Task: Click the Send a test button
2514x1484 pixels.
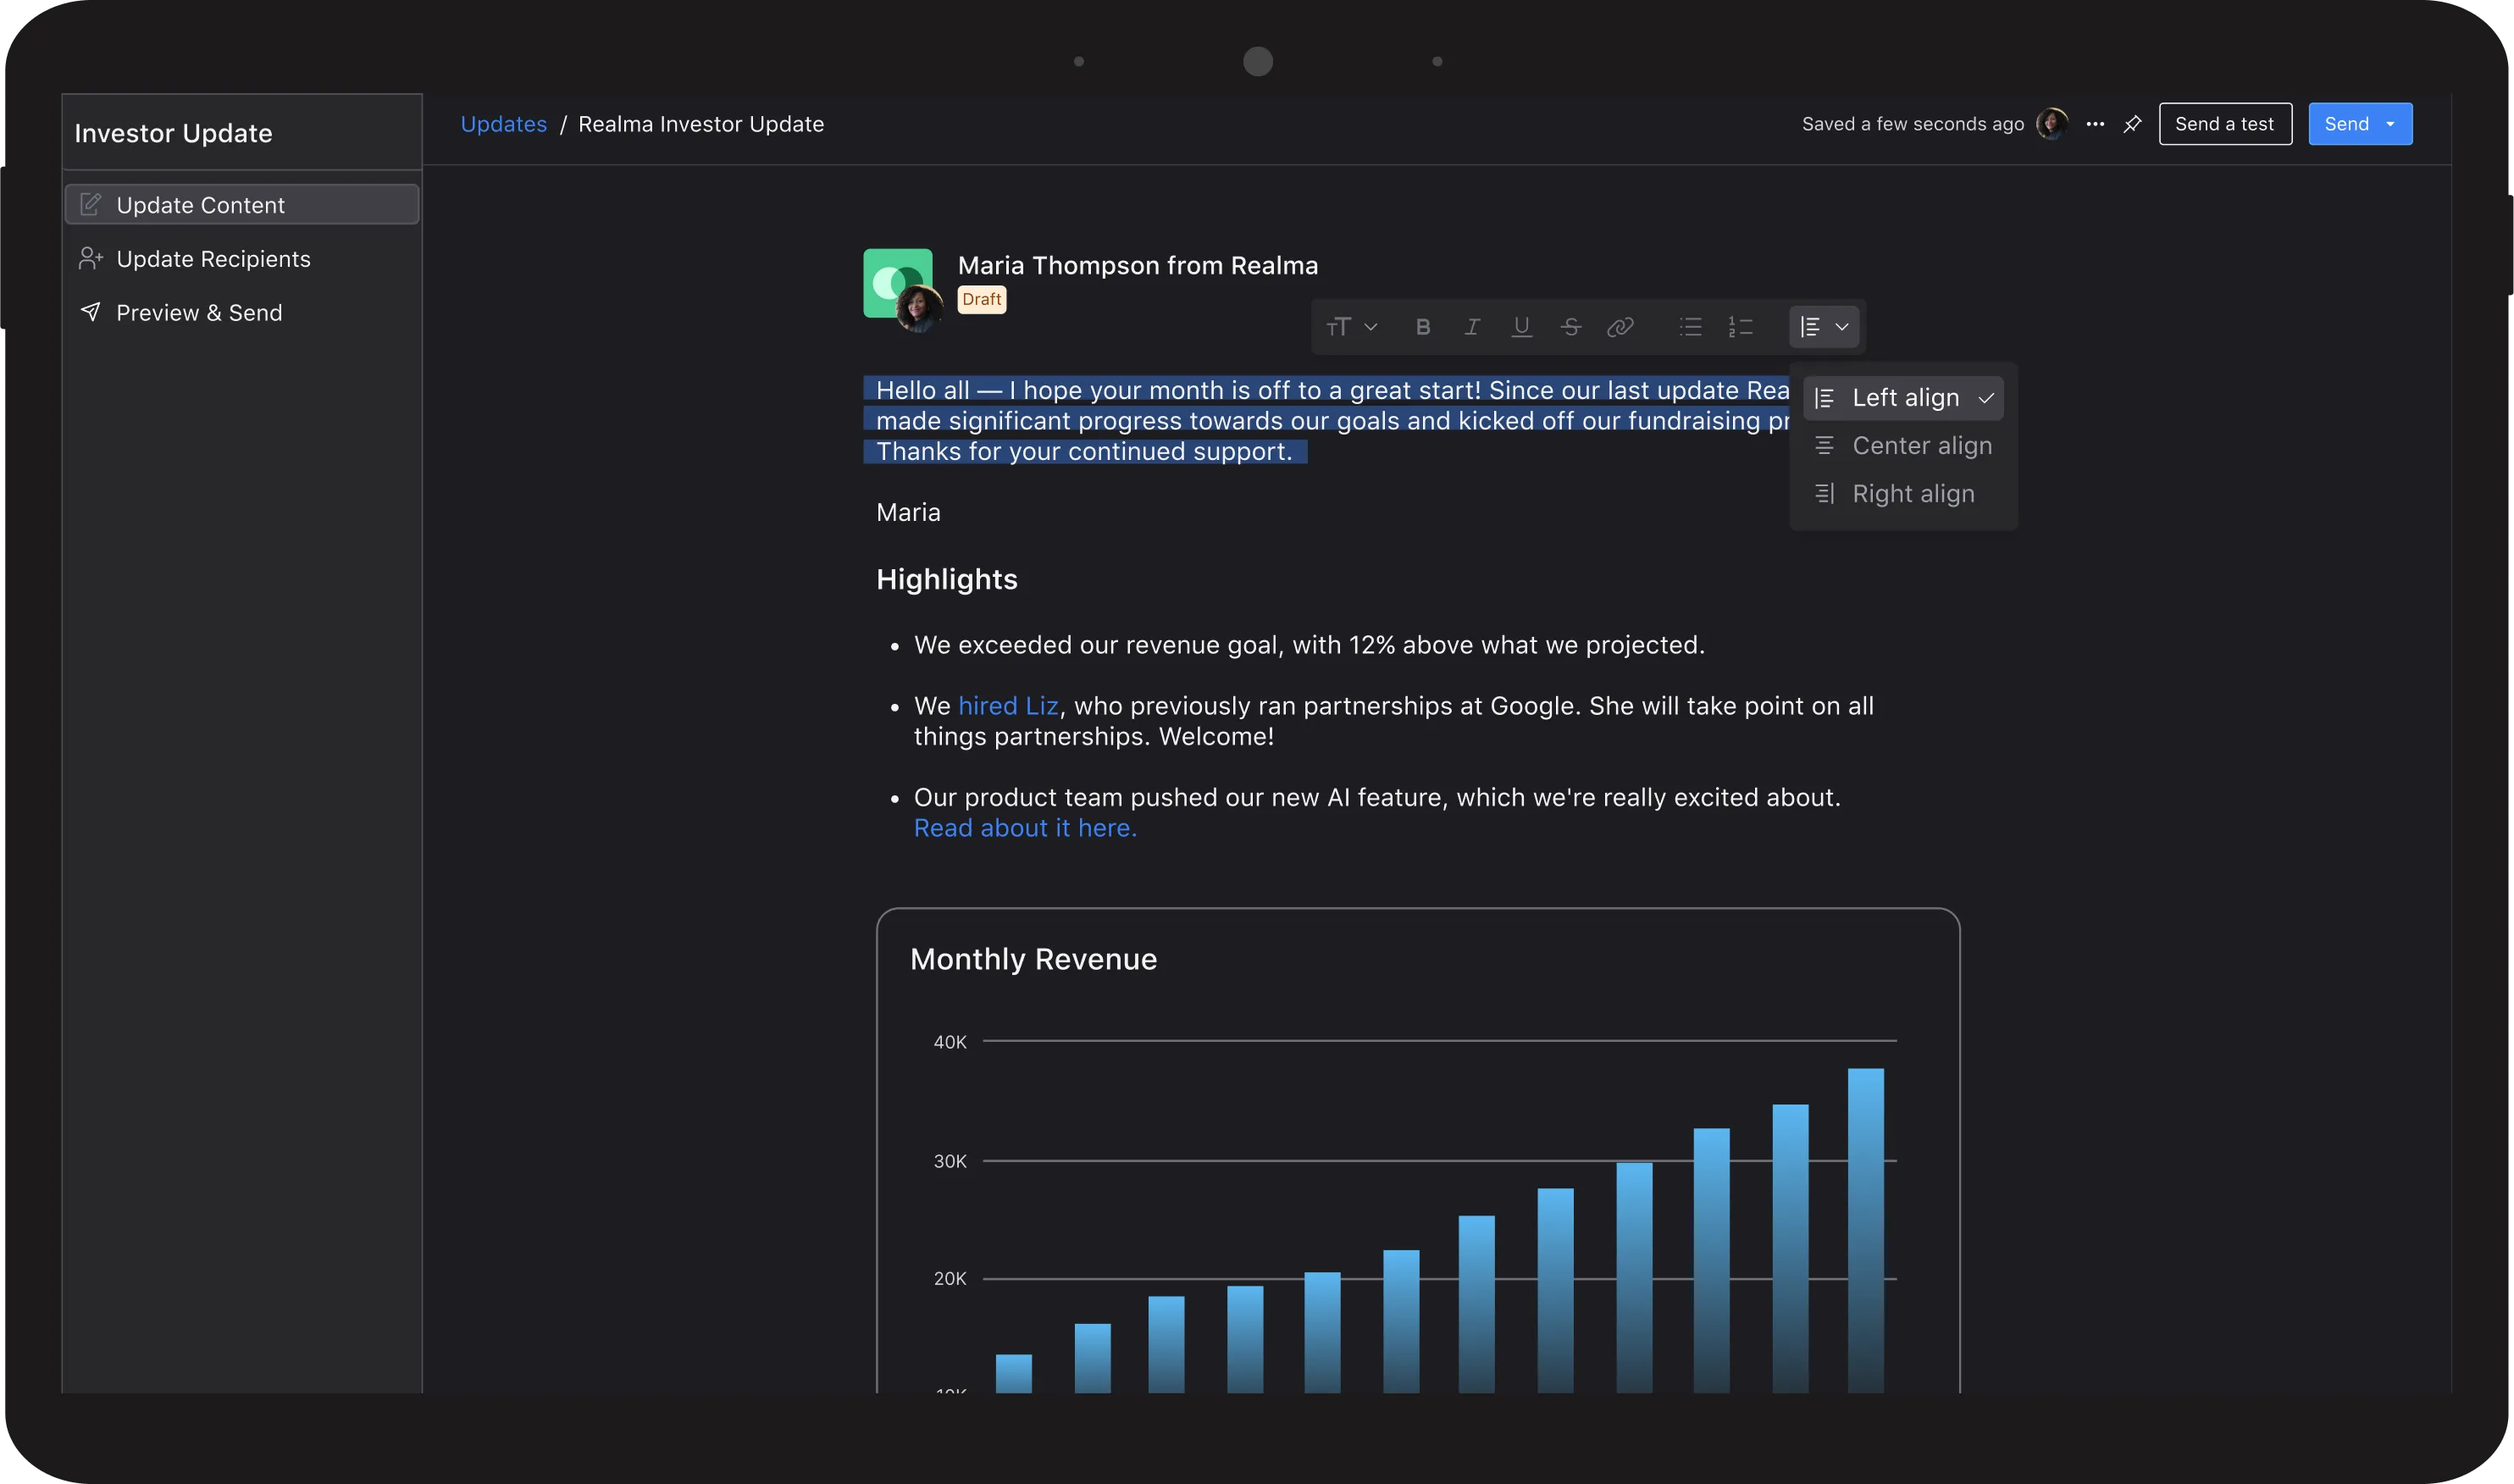Action: [x=2224, y=124]
